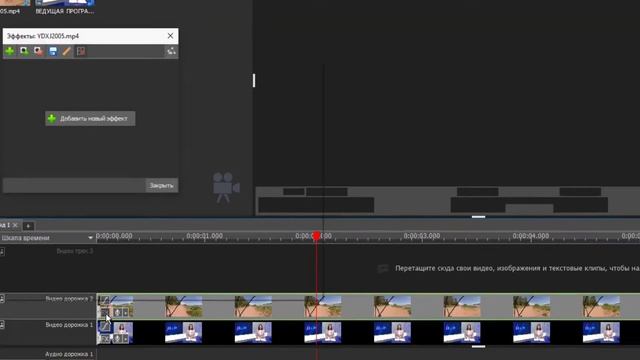Click the speaker icon on Видео дорожка 1 clip
The width and height of the screenshot is (640, 360).
(118, 339)
